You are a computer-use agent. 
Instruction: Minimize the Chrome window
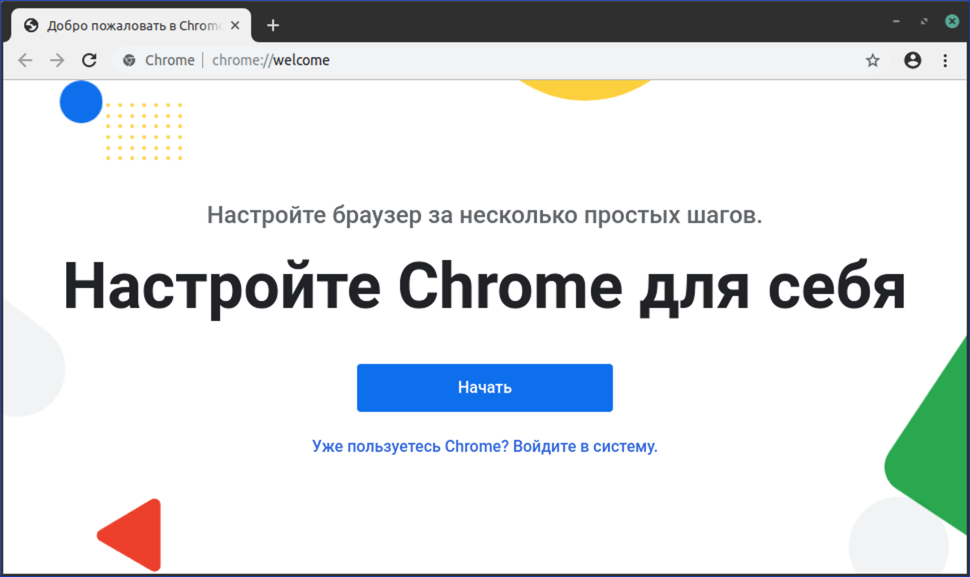coord(896,22)
